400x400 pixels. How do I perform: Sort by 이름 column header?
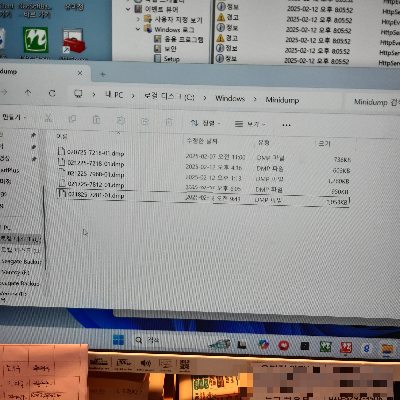coord(62,136)
